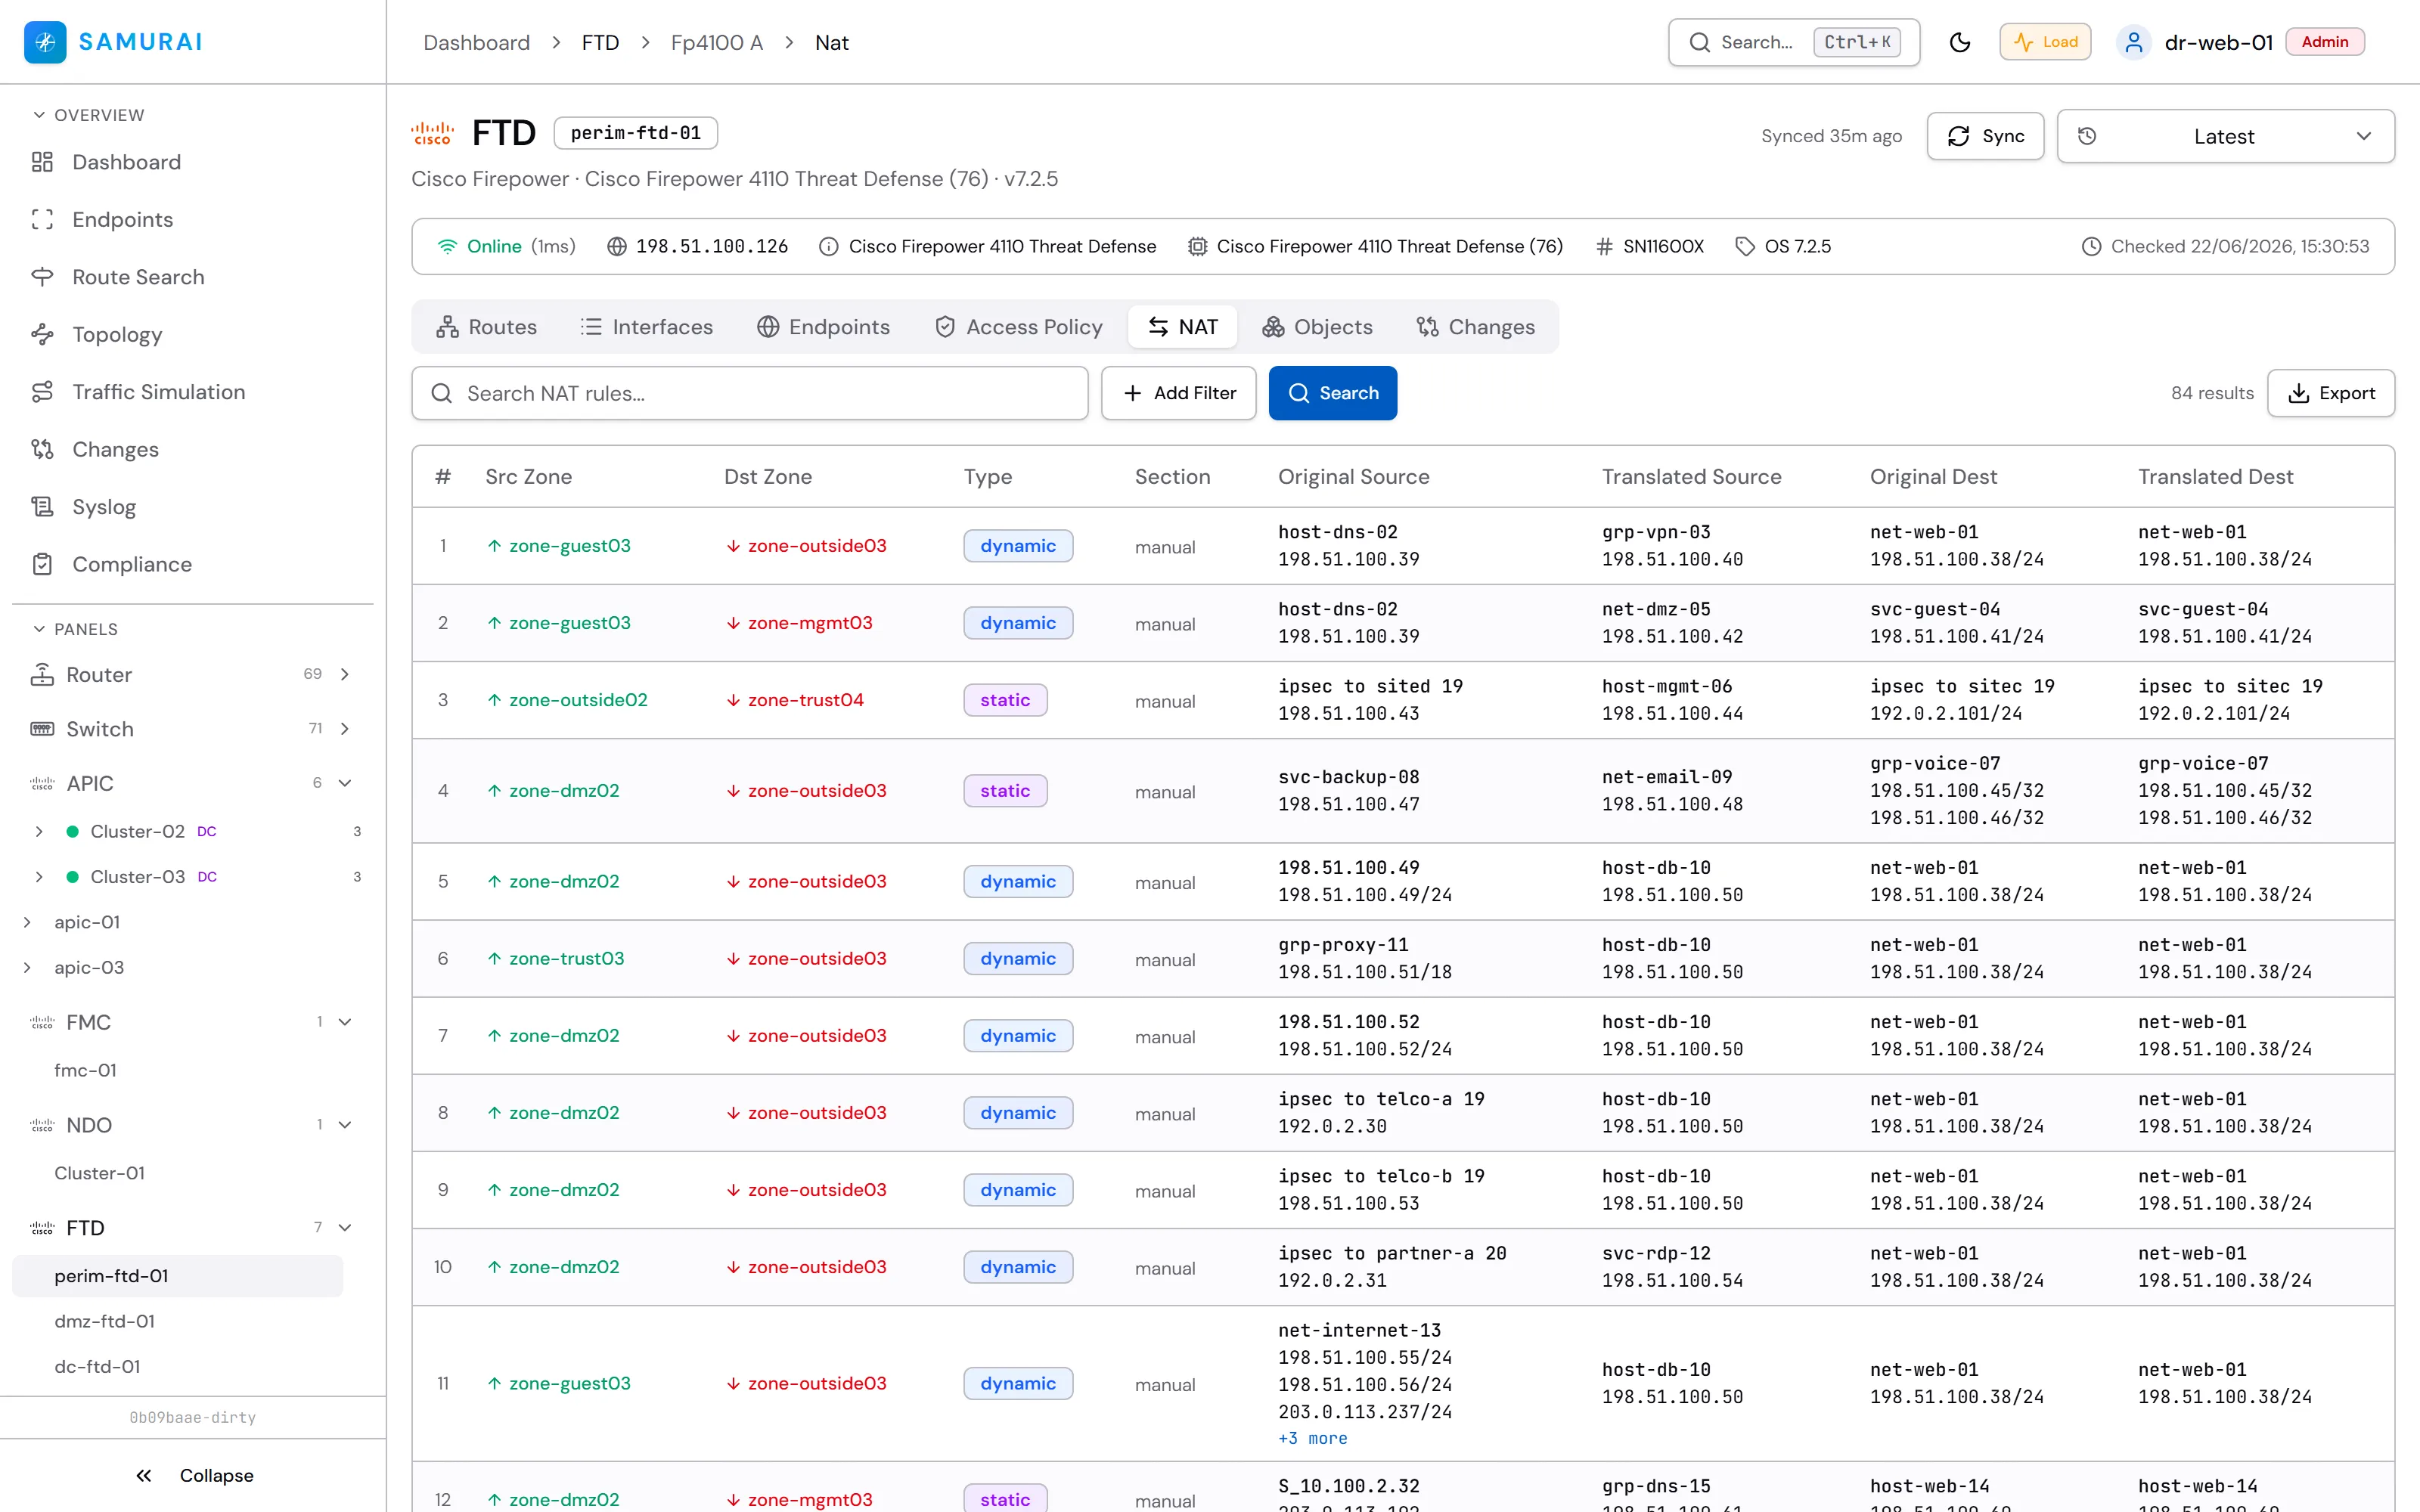Expand the apic-01 tree node

tap(27, 922)
